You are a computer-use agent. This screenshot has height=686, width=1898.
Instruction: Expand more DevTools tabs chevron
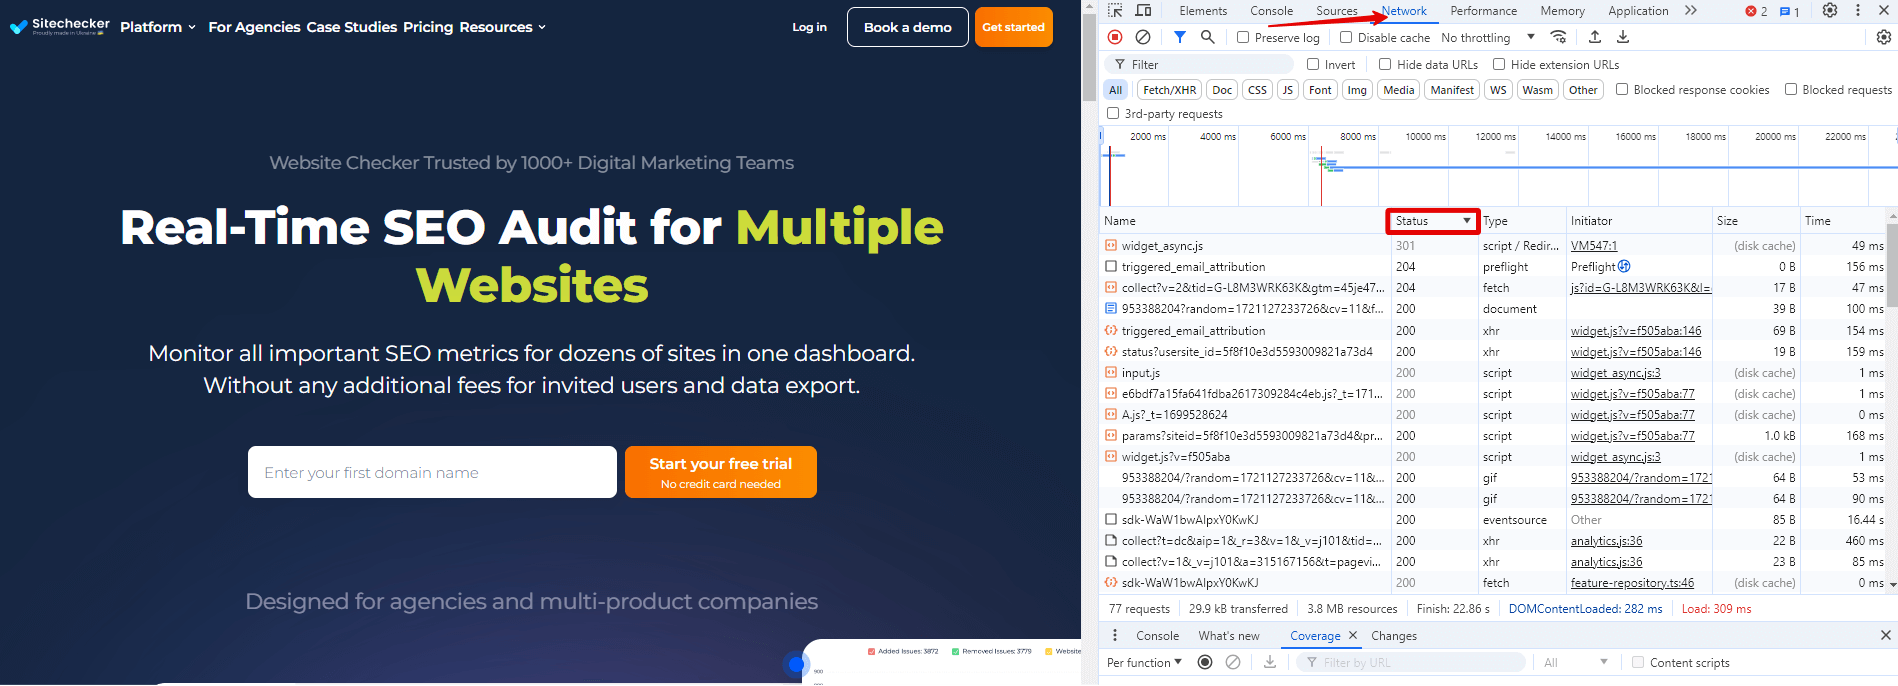click(1690, 11)
